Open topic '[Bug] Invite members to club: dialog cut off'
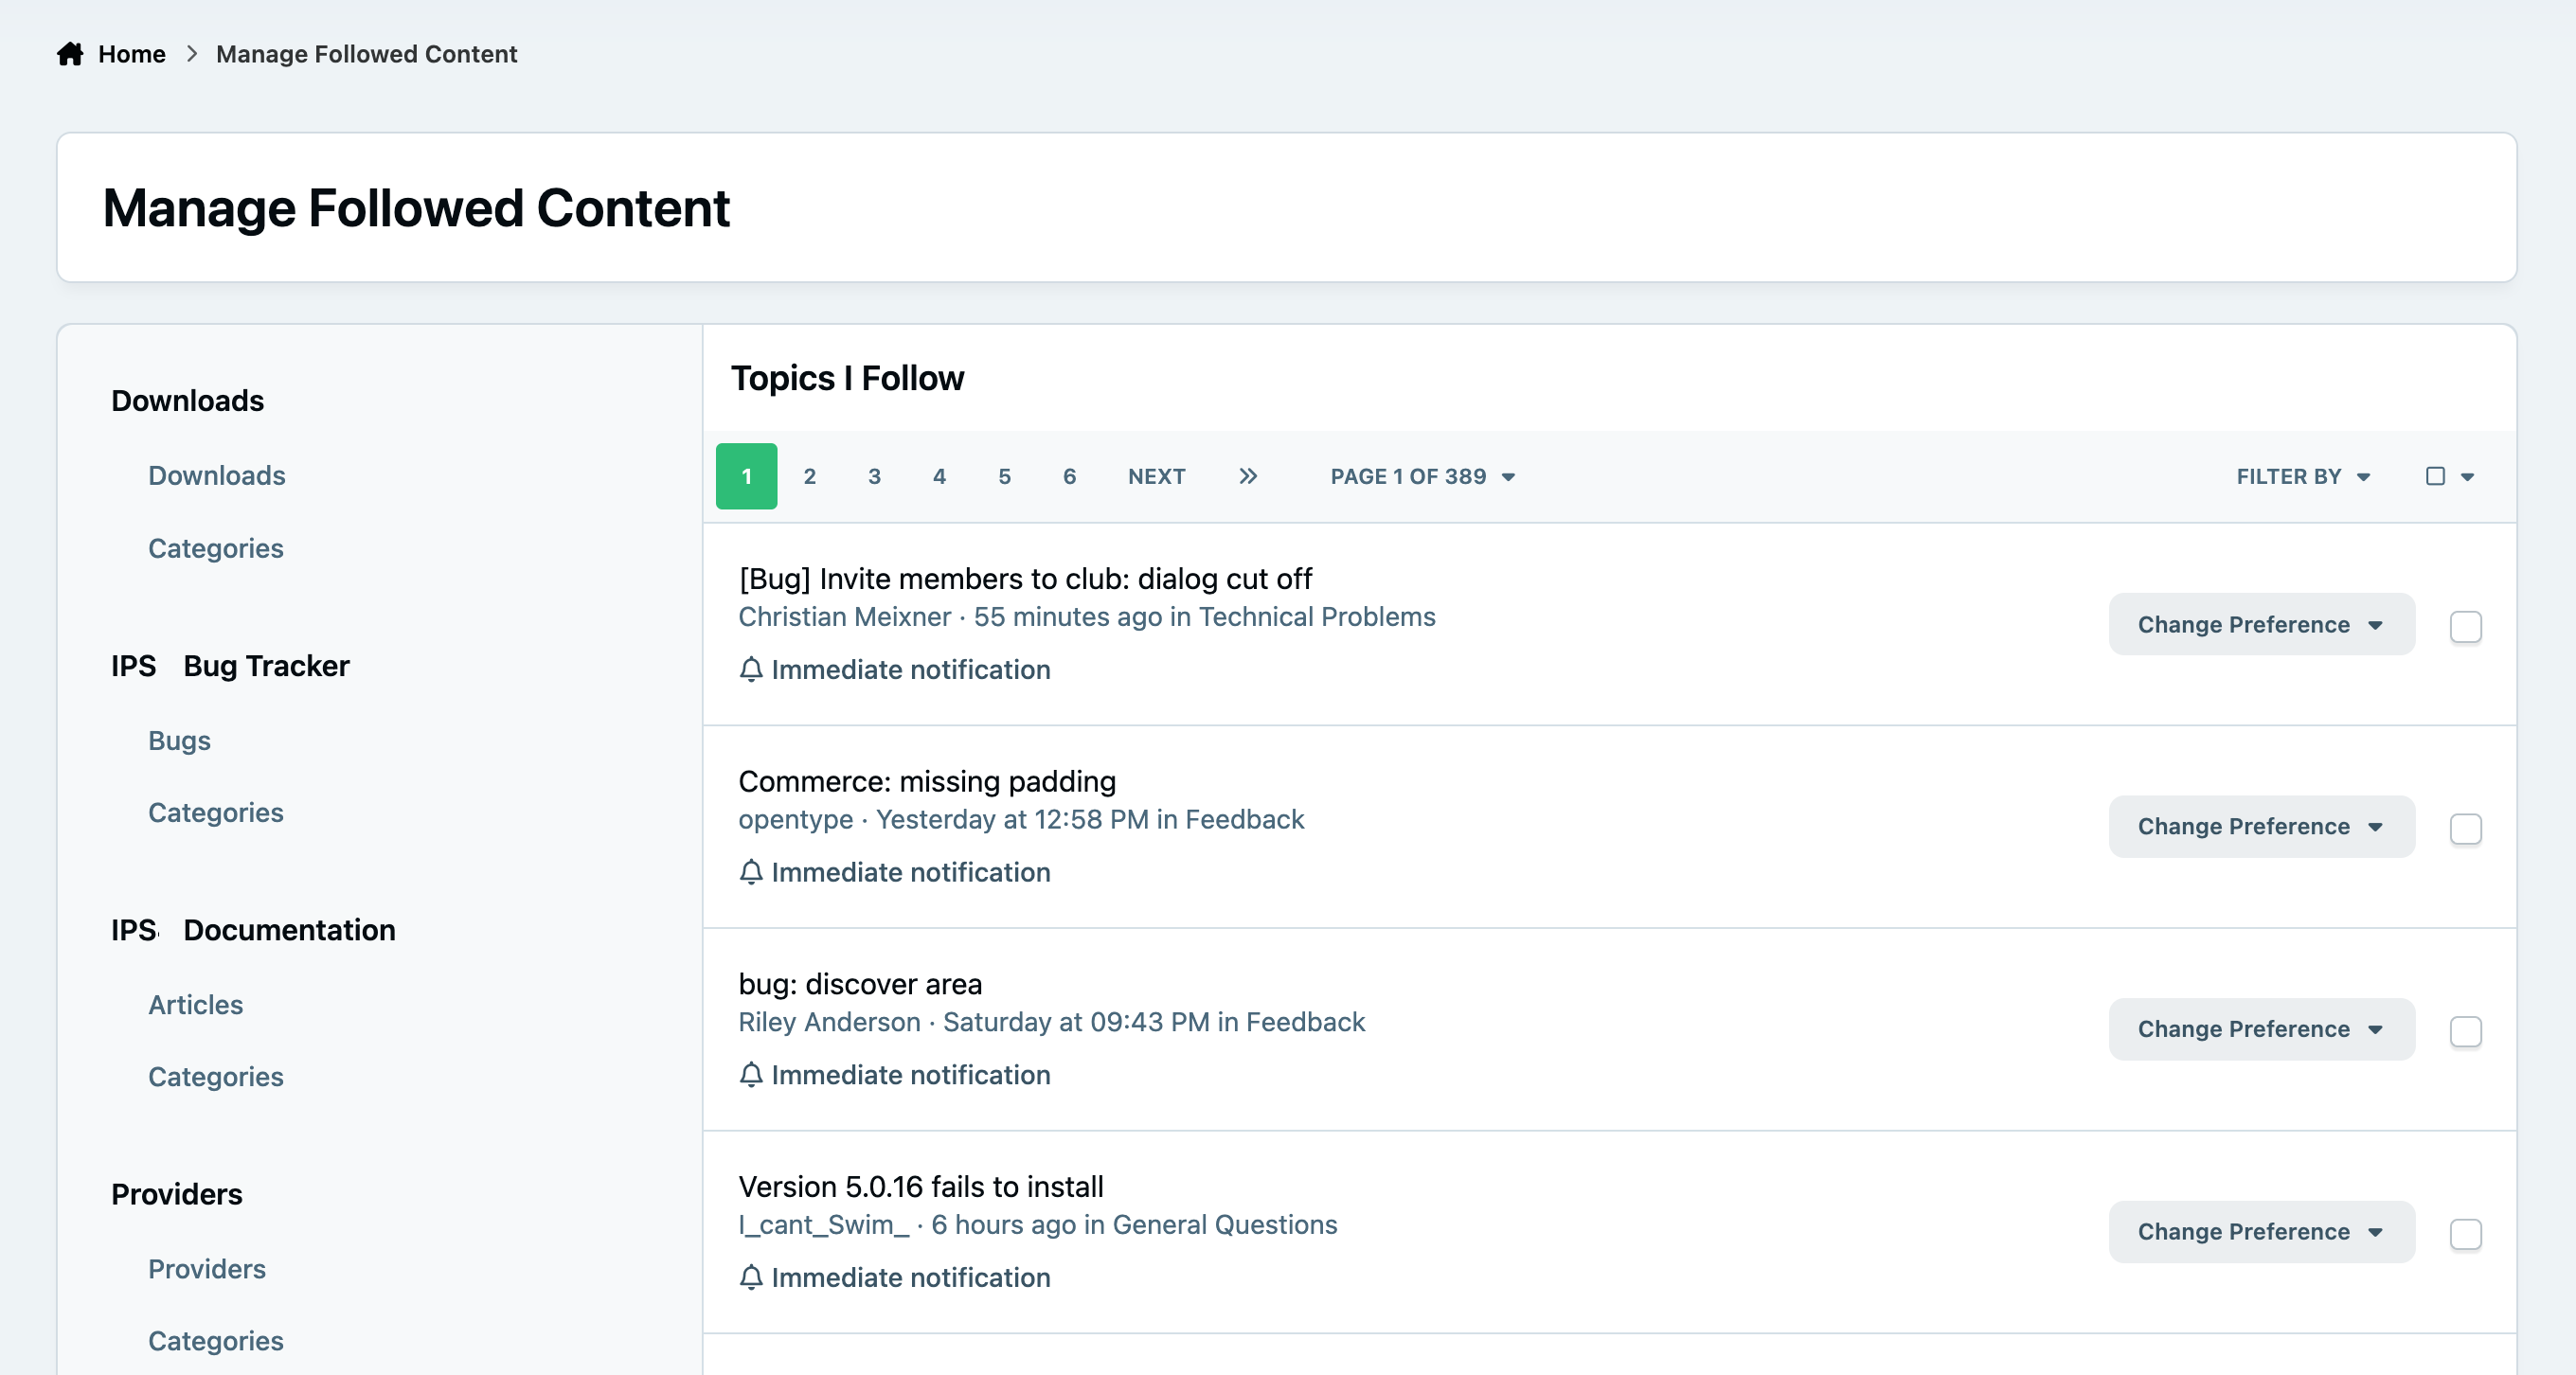The image size is (2576, 1375). (1025, 578)
